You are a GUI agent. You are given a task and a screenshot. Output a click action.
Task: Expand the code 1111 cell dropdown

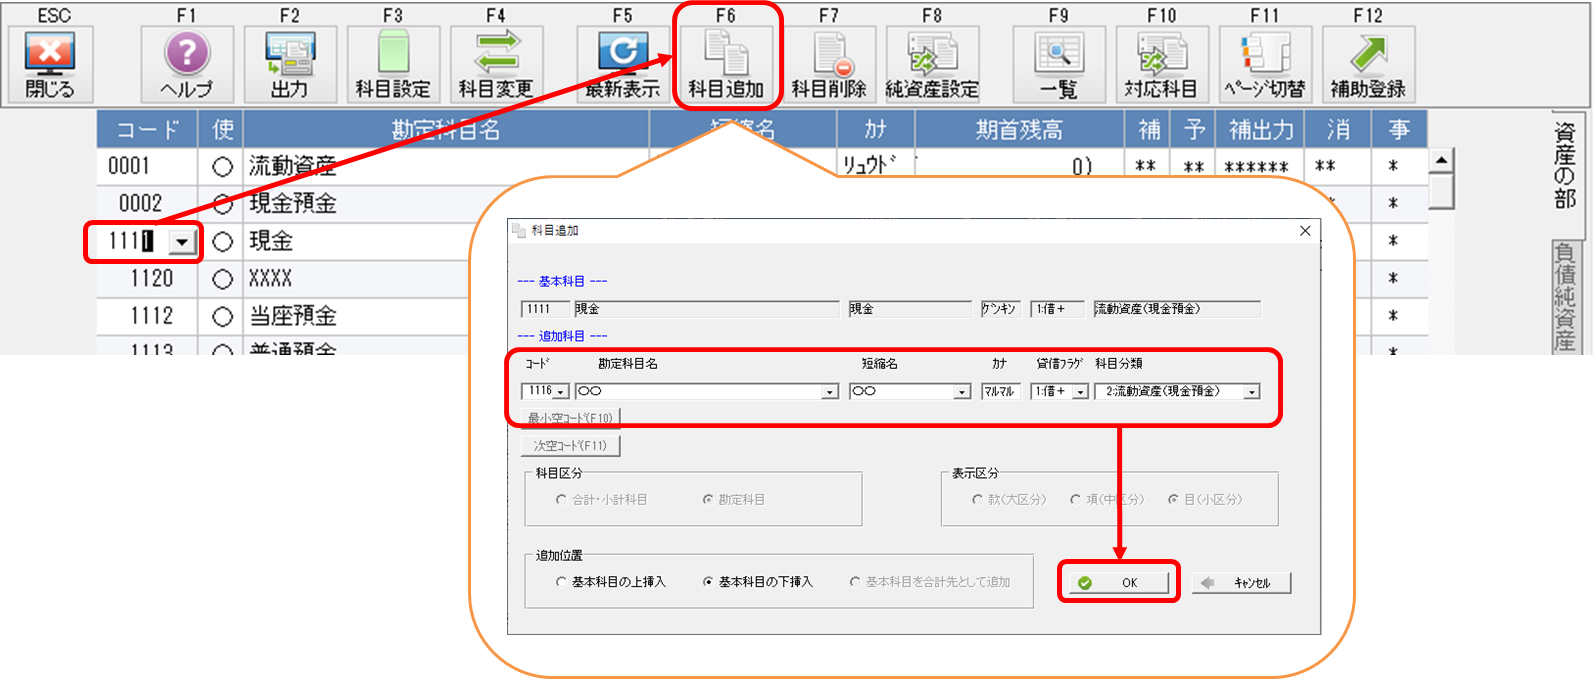click(181, 242)
